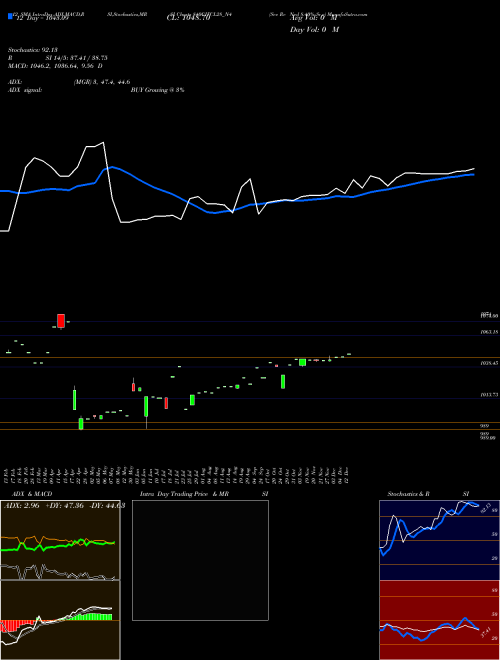Click the green MACD histogram bars
500x660 pixels.
click(x=90, y=617)
